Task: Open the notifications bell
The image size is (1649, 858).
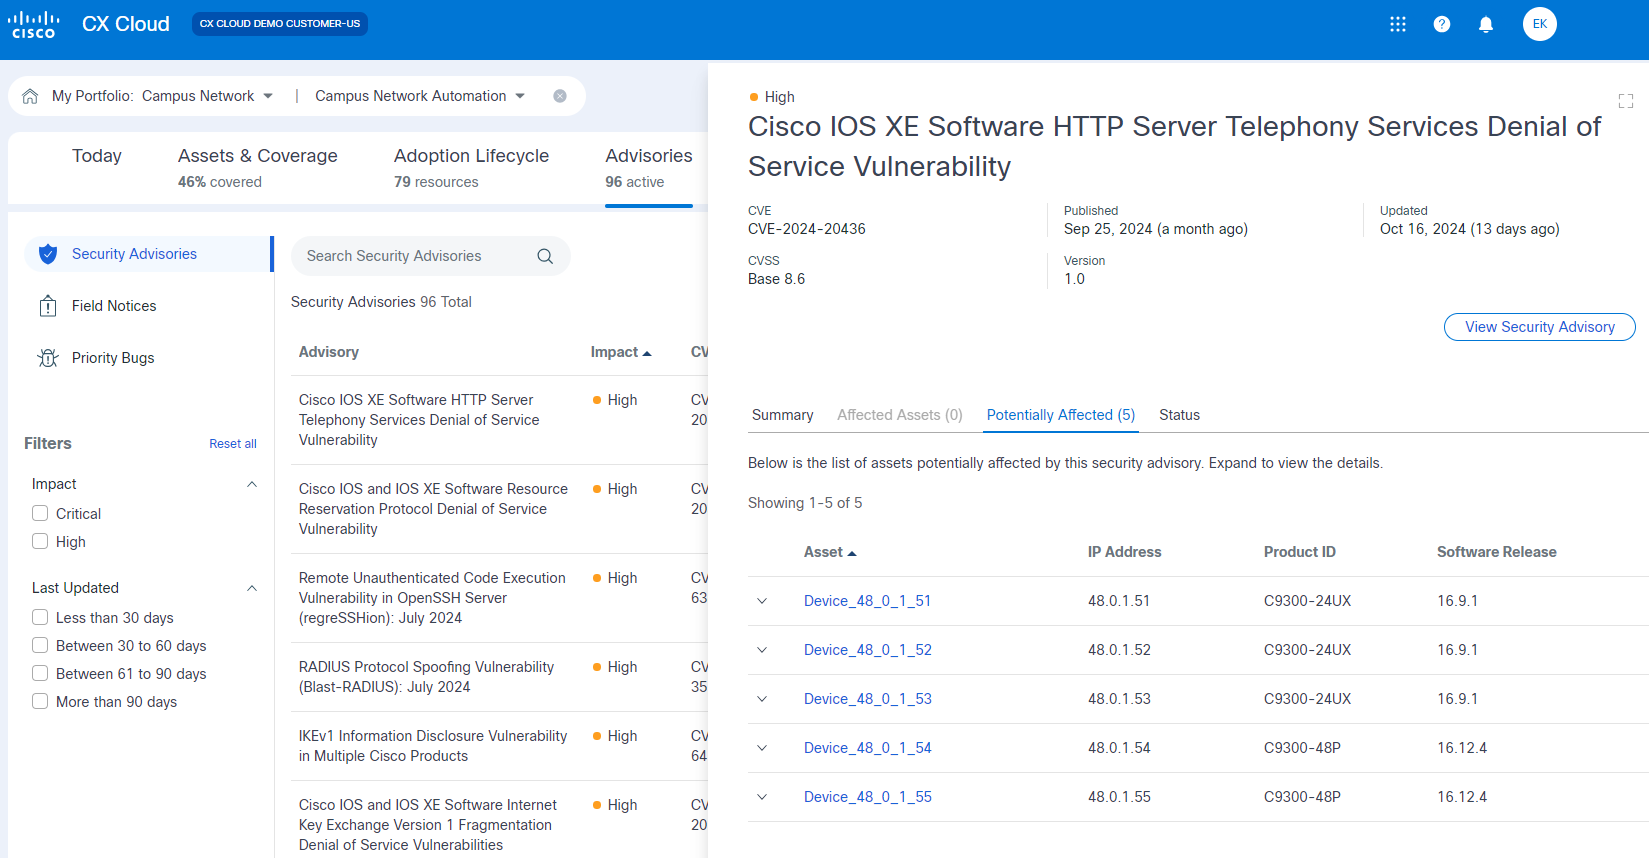Action: coord(1486,24)
